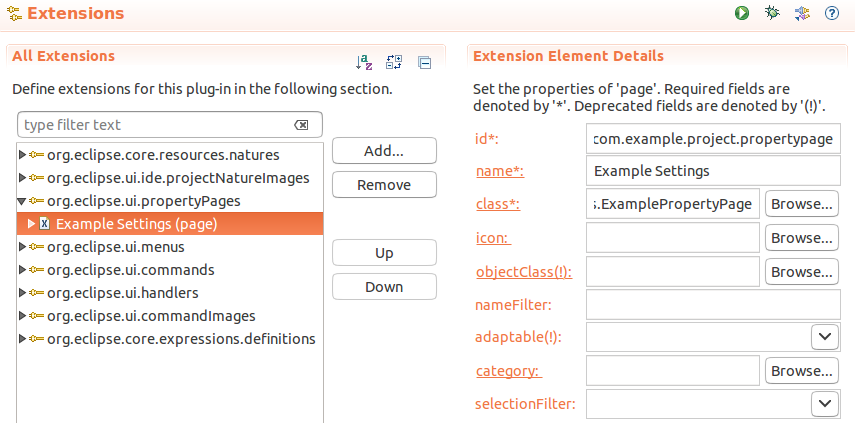Toggle the expand all extensions icon
The height and width of the screenshot is (423, 857).
click(394, 62)
